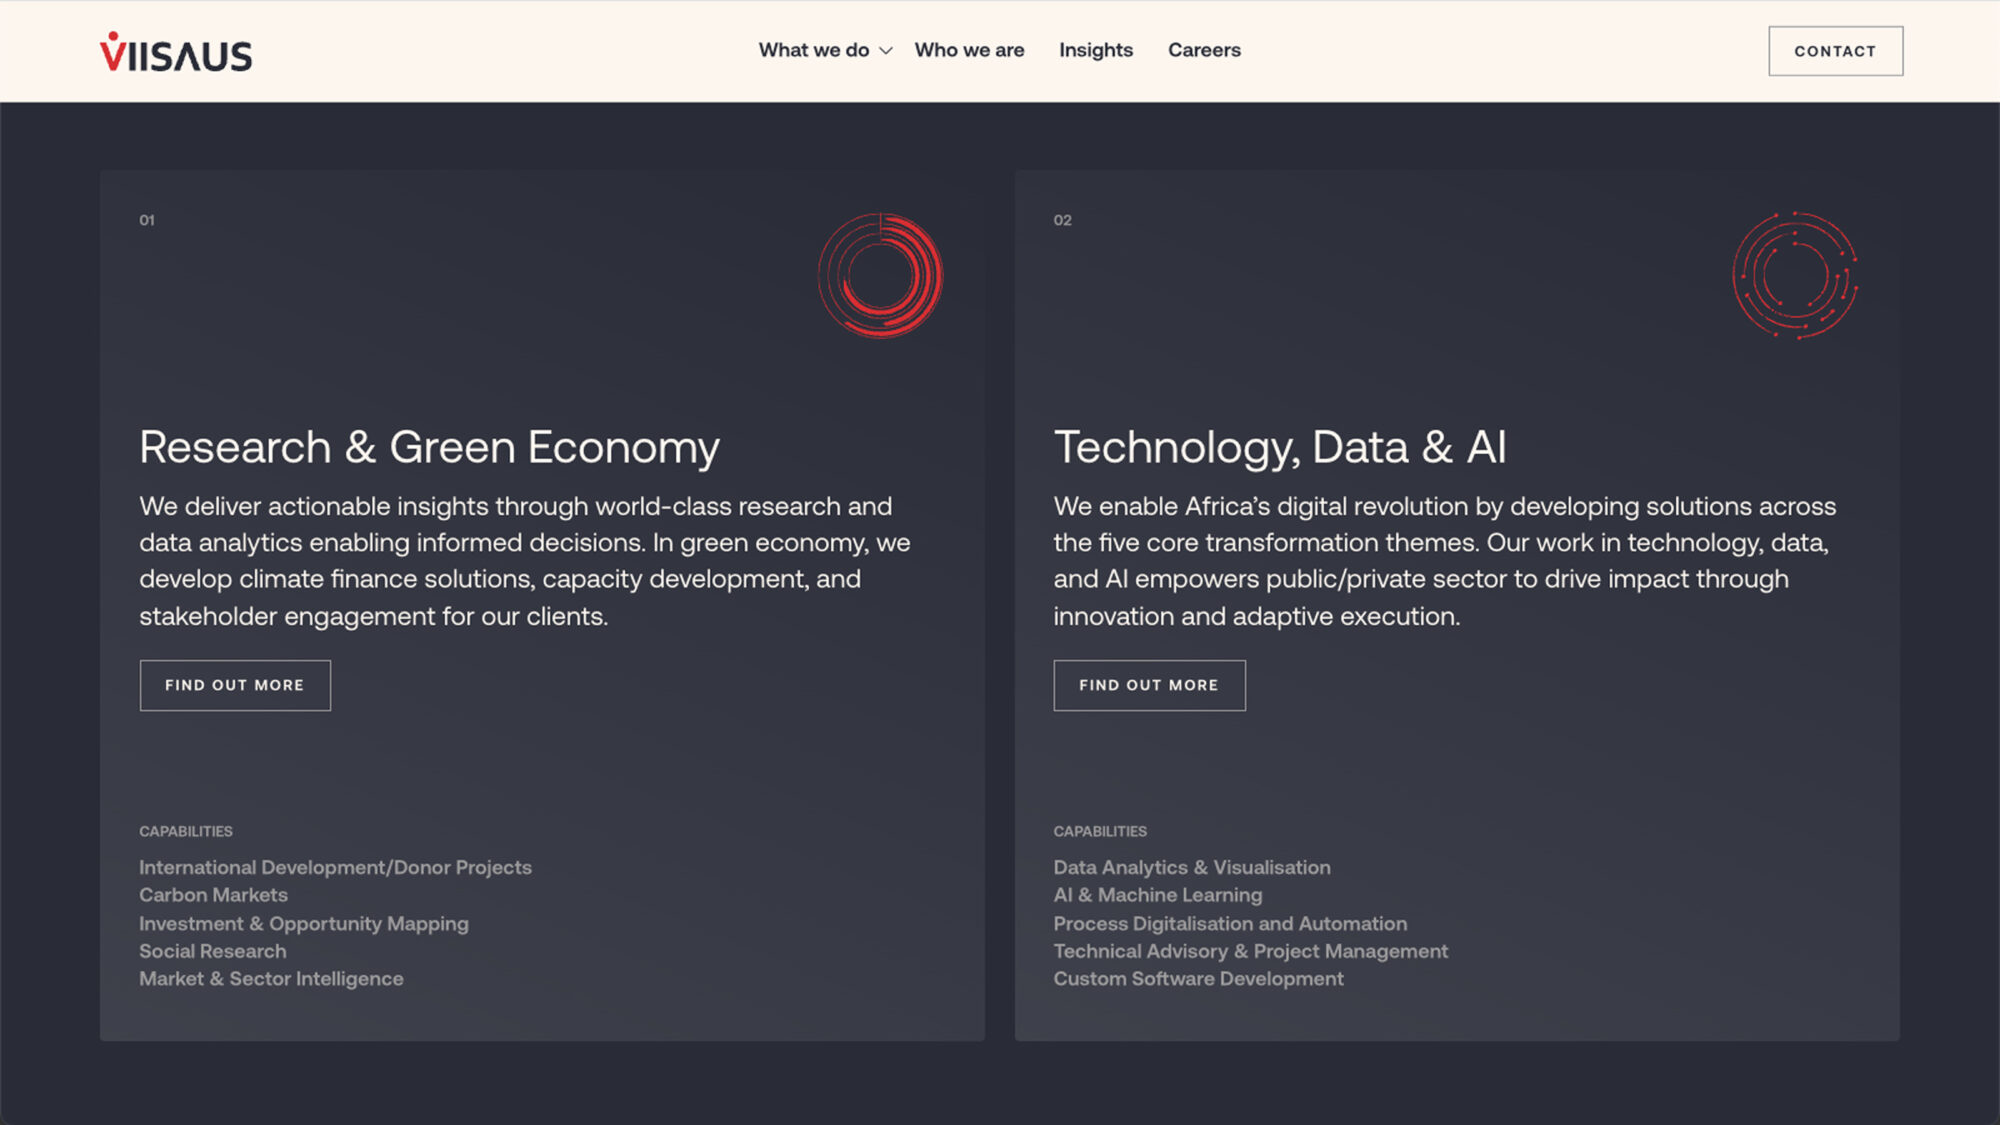Image resolution: width=2000 pixels, height=1125 pixels.
Task: Select Investment & Opportunity Mapping
Action: (x=303, y=923)
